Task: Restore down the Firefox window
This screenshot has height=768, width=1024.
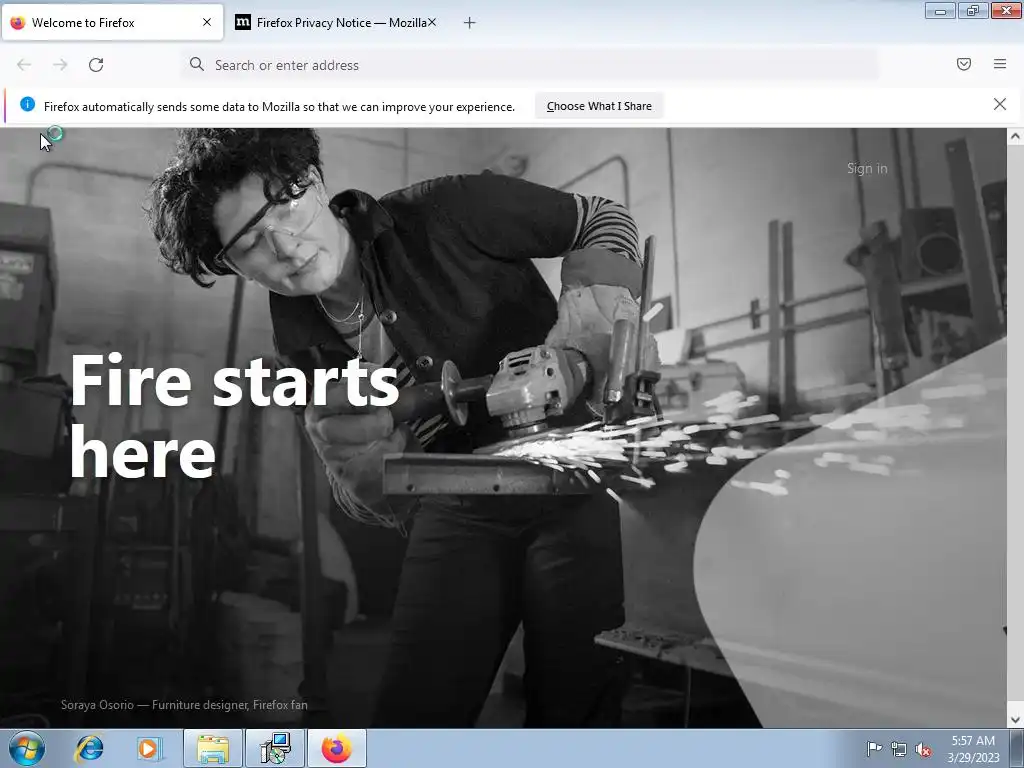Action: 973,10
